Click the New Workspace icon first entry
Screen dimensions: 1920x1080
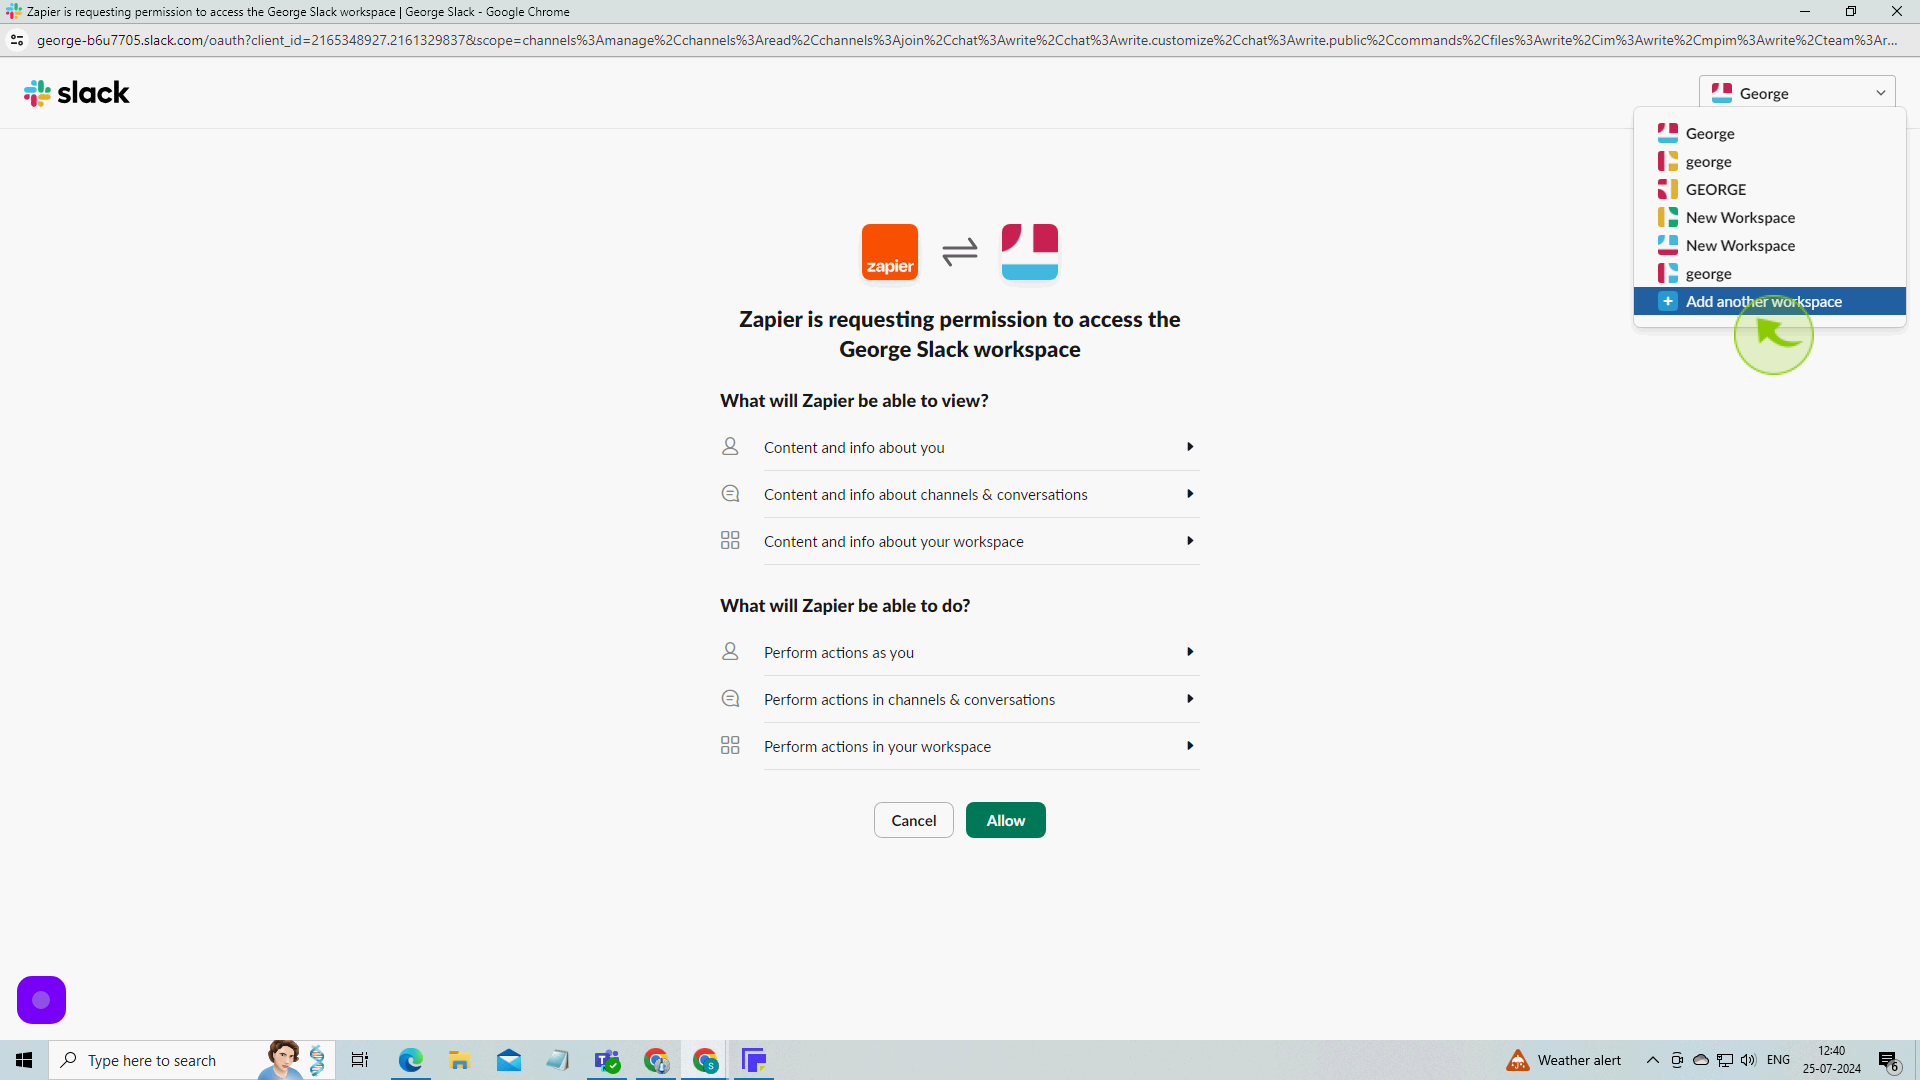tap(1667, 216)
